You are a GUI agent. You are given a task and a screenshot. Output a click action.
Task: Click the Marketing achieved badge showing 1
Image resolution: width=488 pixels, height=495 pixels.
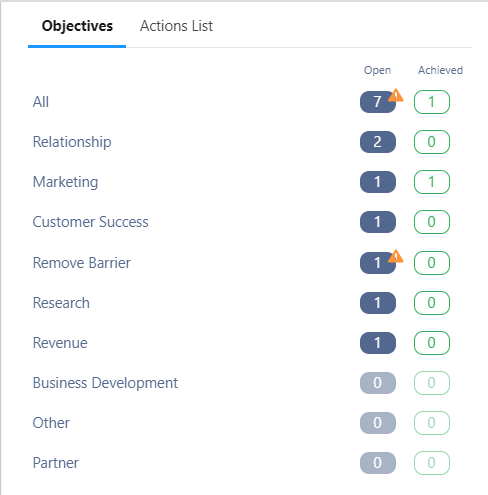[x=432, y=182]
